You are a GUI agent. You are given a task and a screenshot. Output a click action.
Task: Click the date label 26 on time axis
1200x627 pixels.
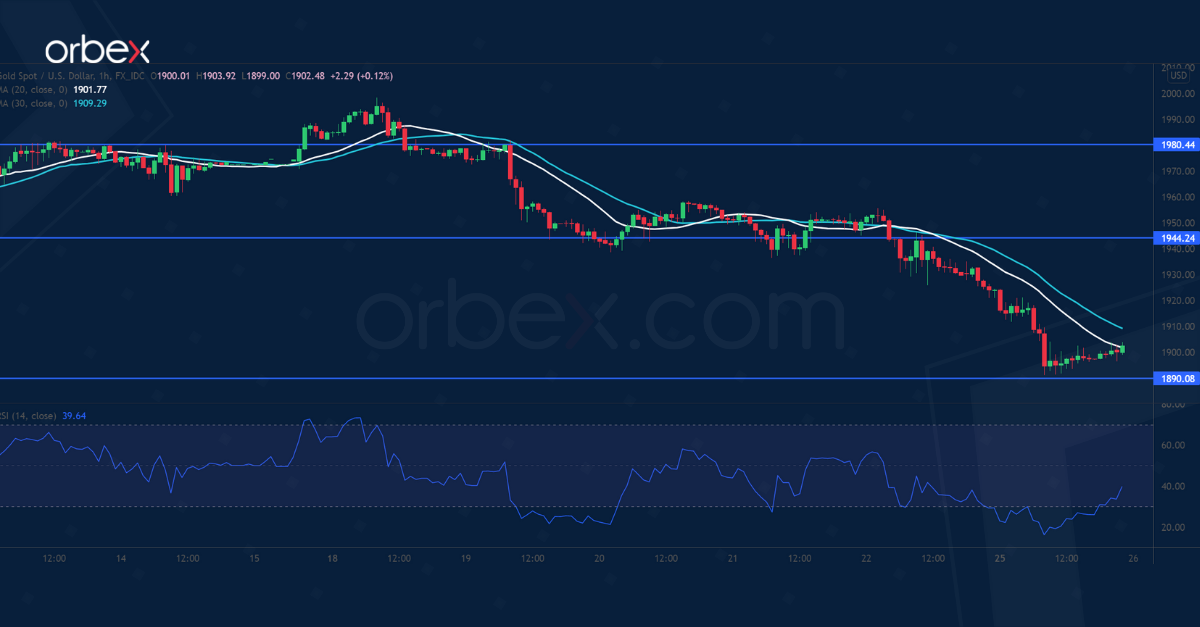[1133, 559]
